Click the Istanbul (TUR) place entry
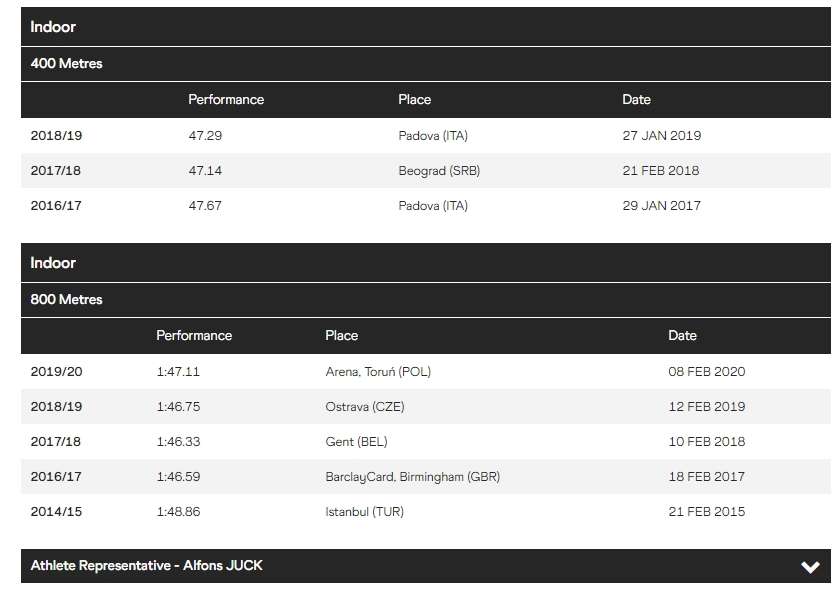The width and height of the screenshot is (840, 593). [364, 512]
